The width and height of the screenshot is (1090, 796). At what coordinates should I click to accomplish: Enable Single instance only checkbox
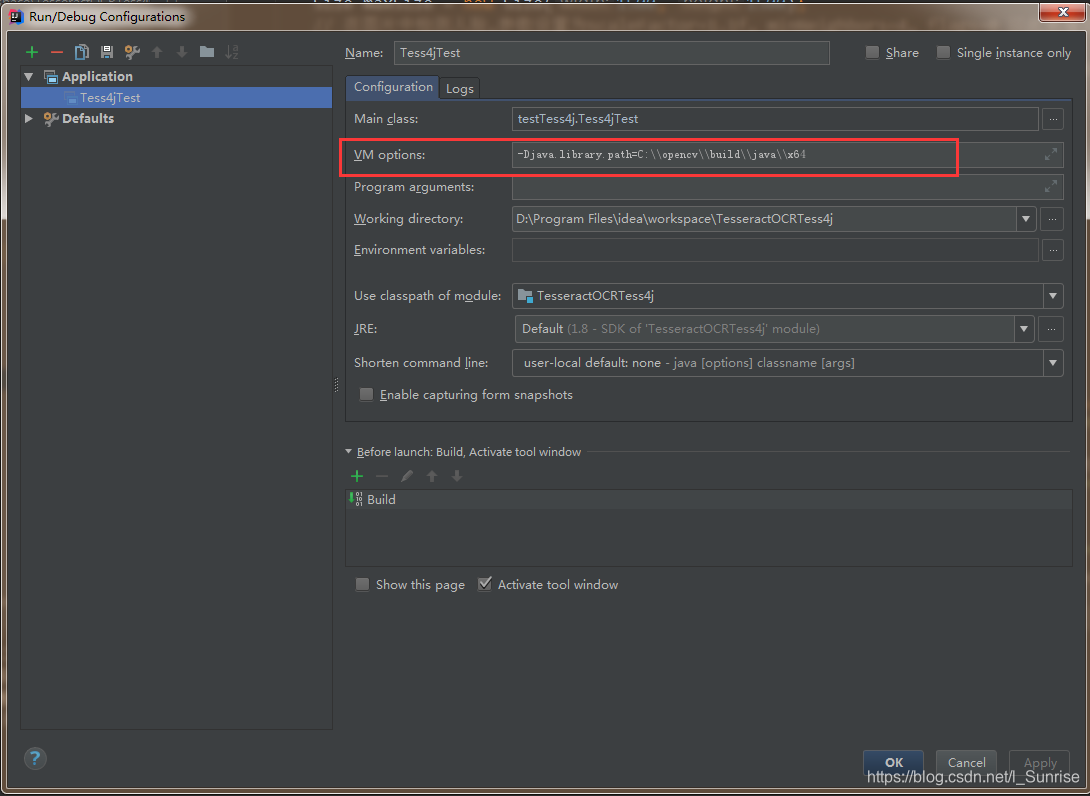[x=943, y=53]
